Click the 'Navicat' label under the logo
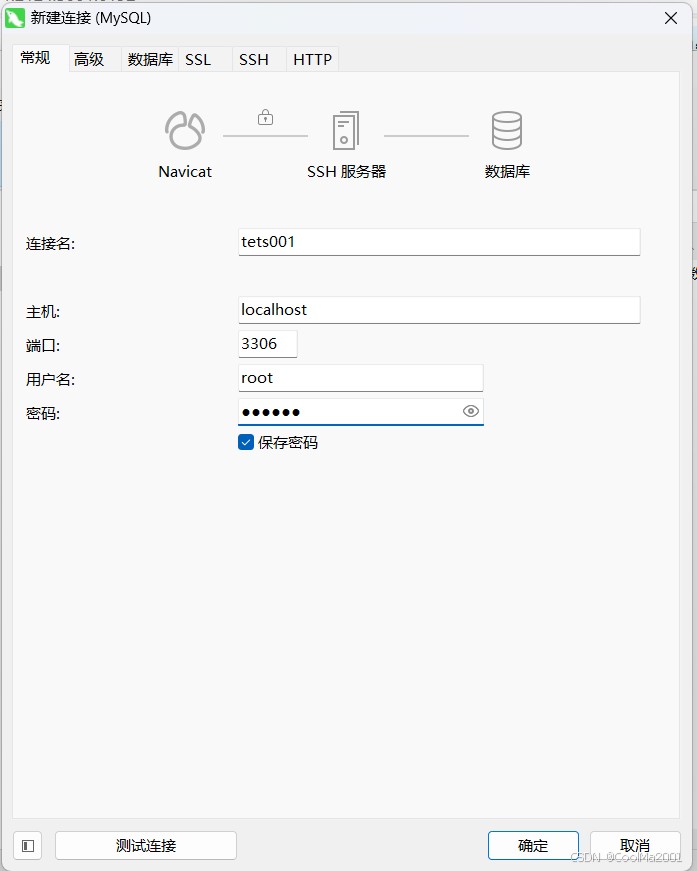 (185, 172)
